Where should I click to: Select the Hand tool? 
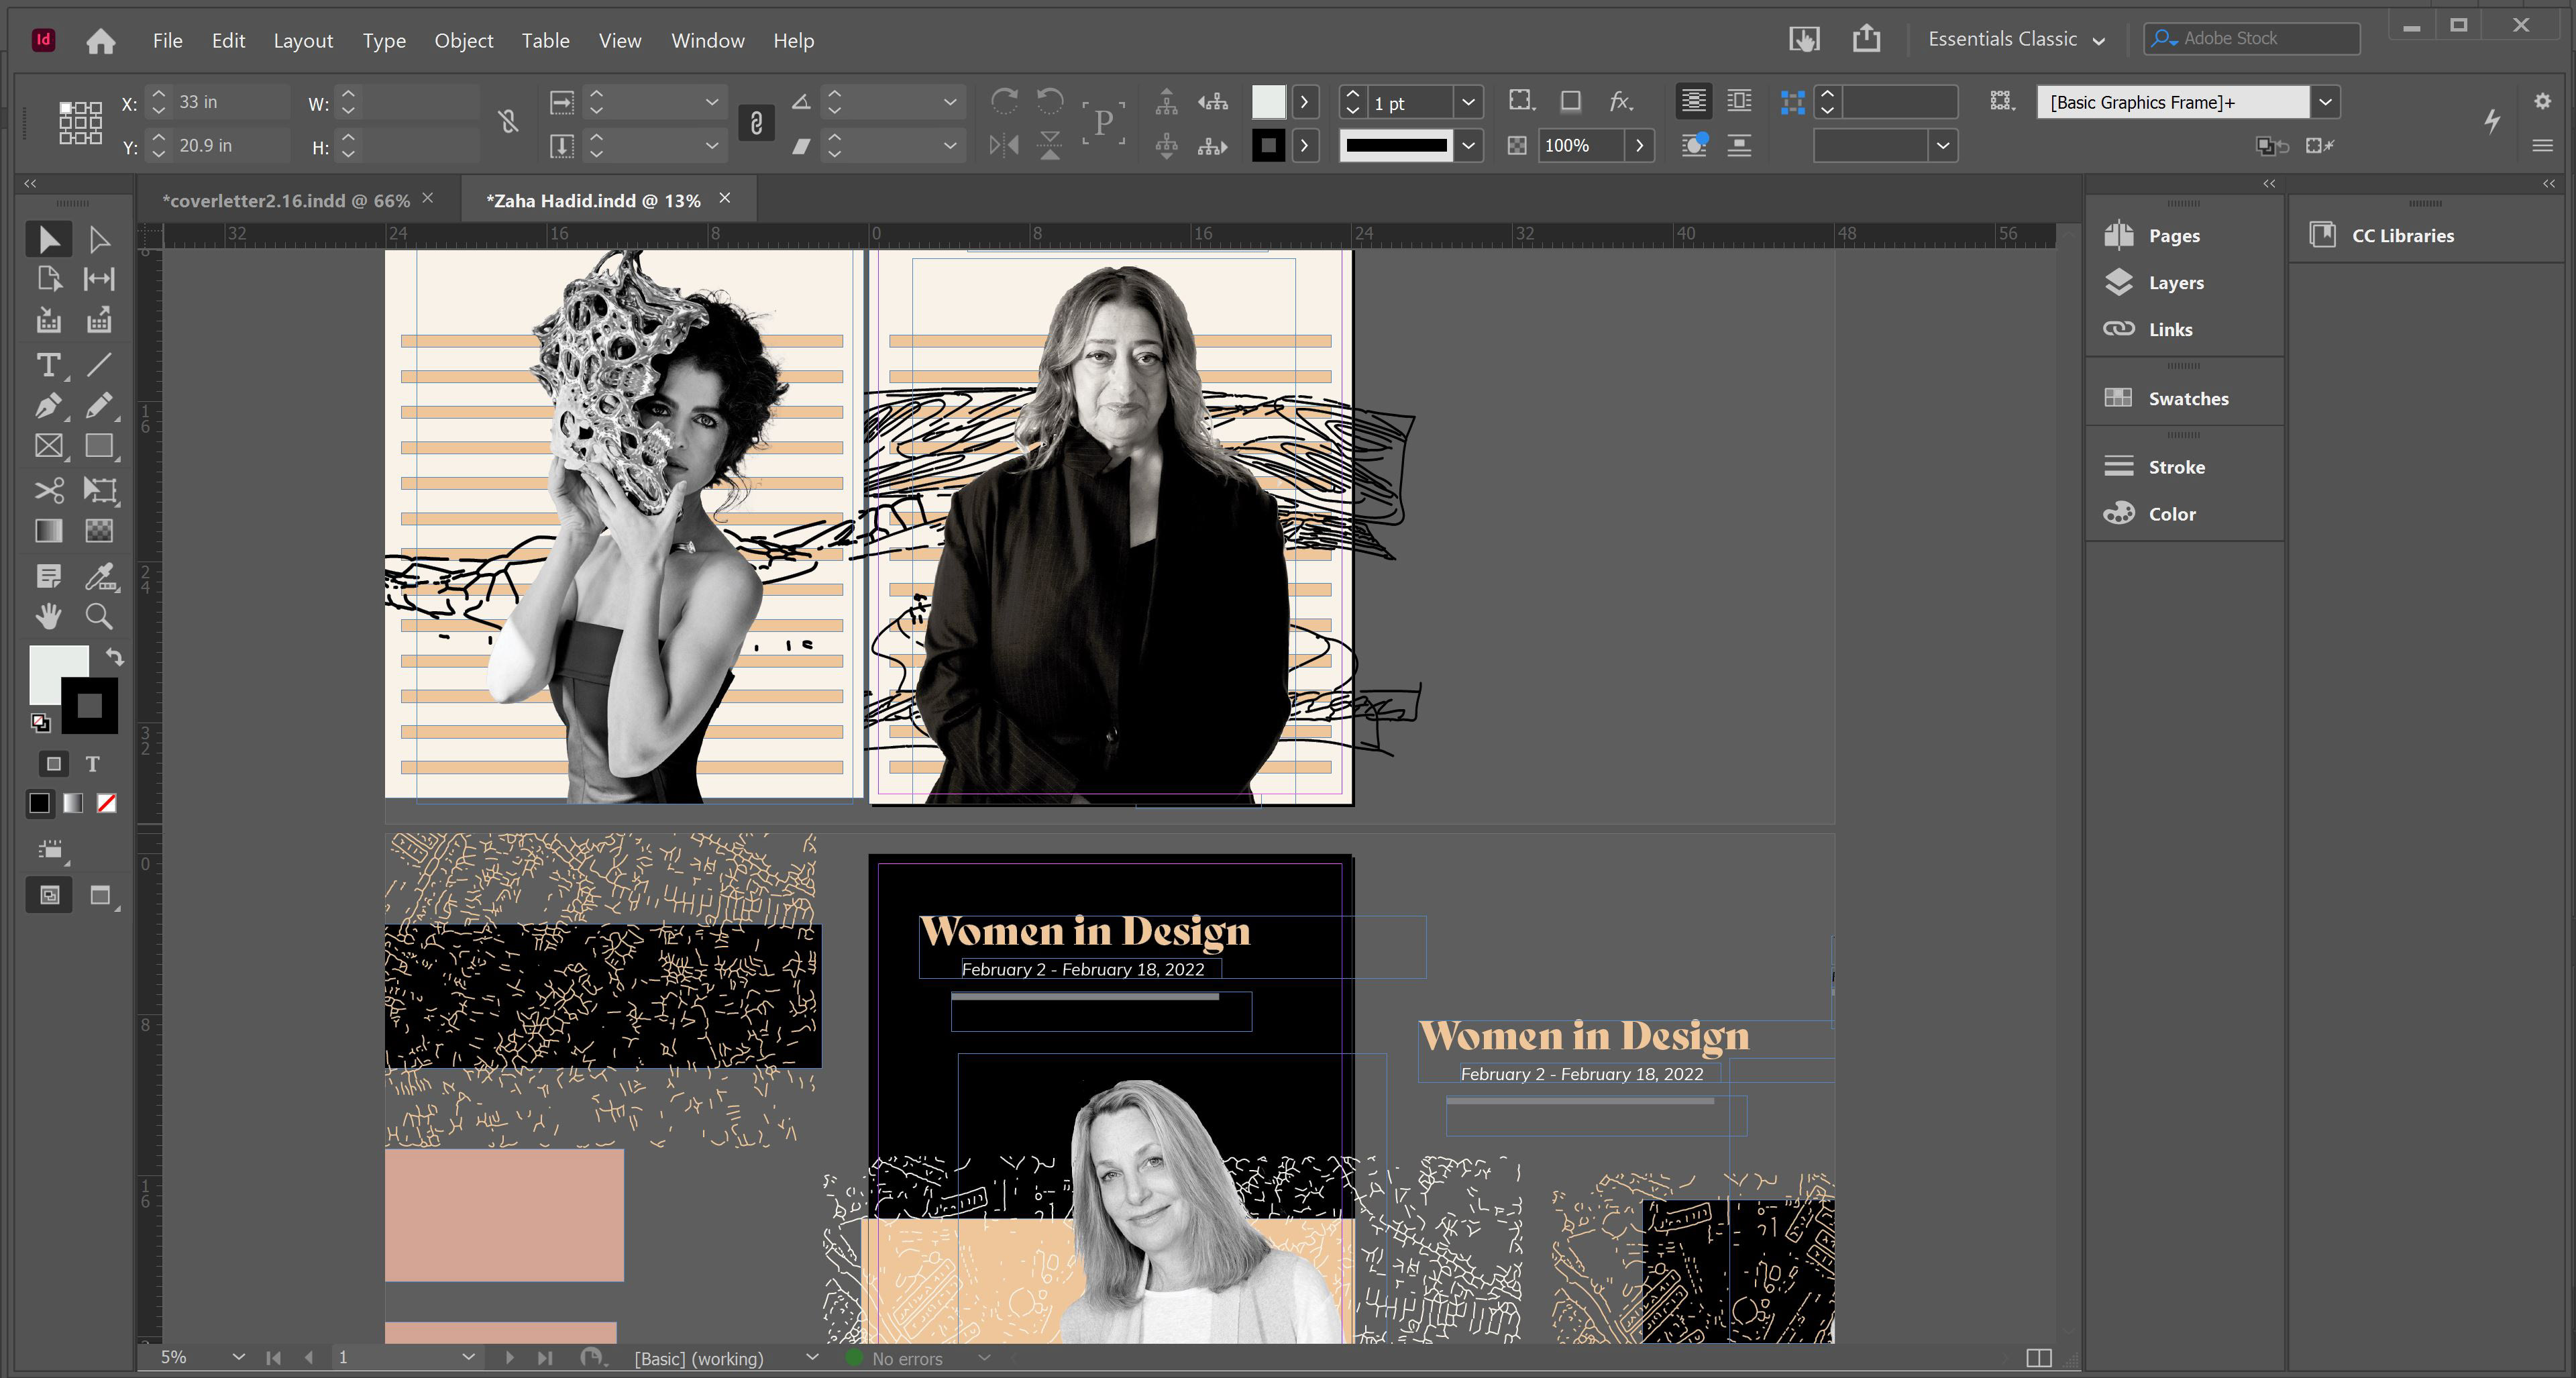47,616
